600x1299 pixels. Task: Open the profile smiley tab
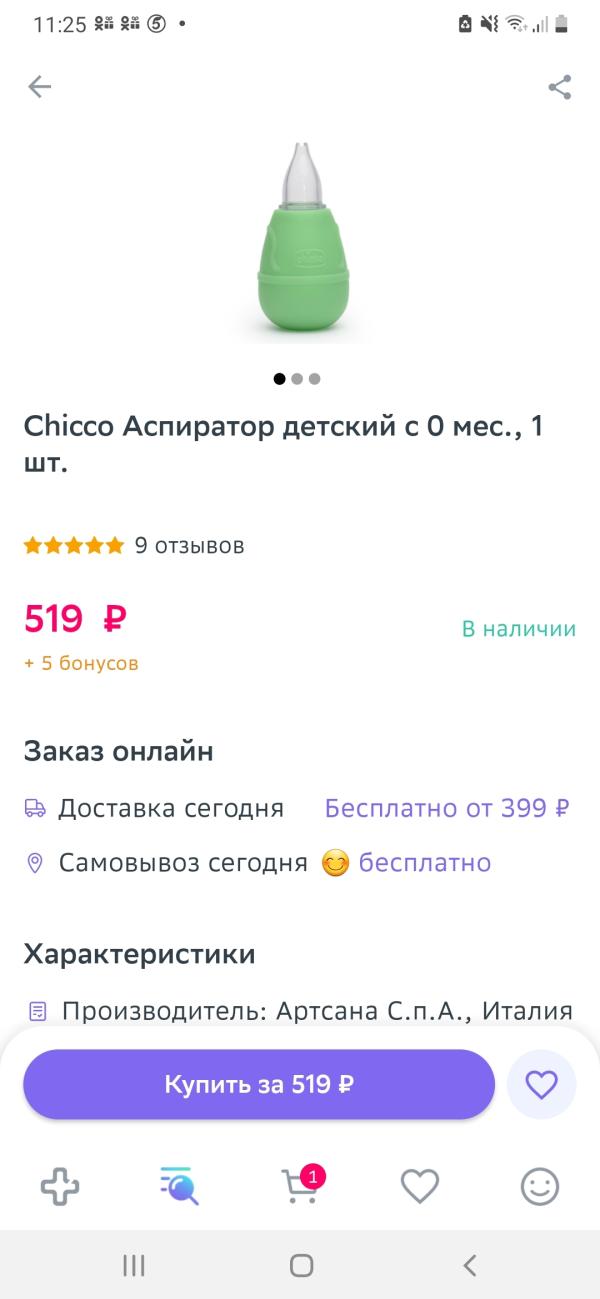(540, 1187)
